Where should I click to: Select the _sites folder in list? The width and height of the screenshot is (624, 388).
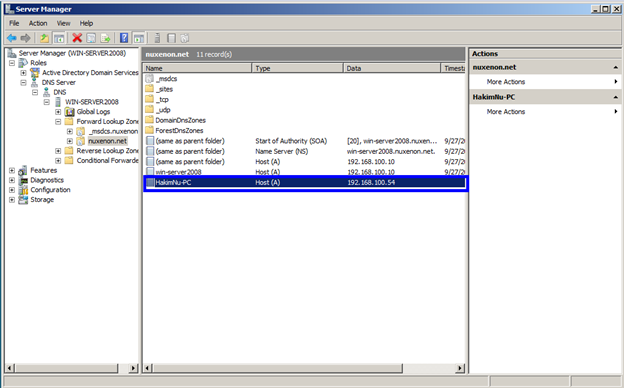[164, 89]
